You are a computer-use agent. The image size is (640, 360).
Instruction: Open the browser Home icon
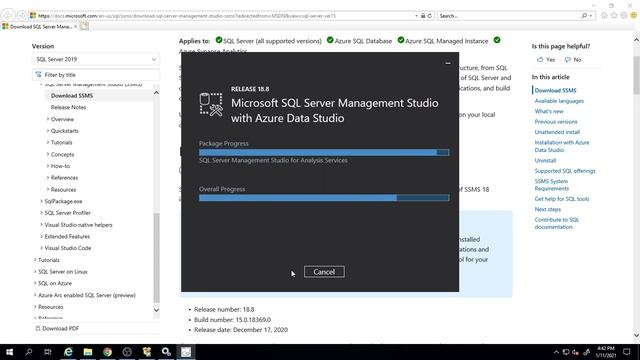pos(604,16)
